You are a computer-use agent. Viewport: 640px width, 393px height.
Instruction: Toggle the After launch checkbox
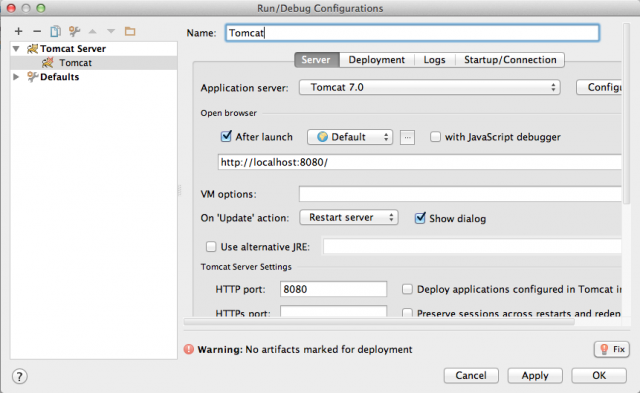(226, 136)
